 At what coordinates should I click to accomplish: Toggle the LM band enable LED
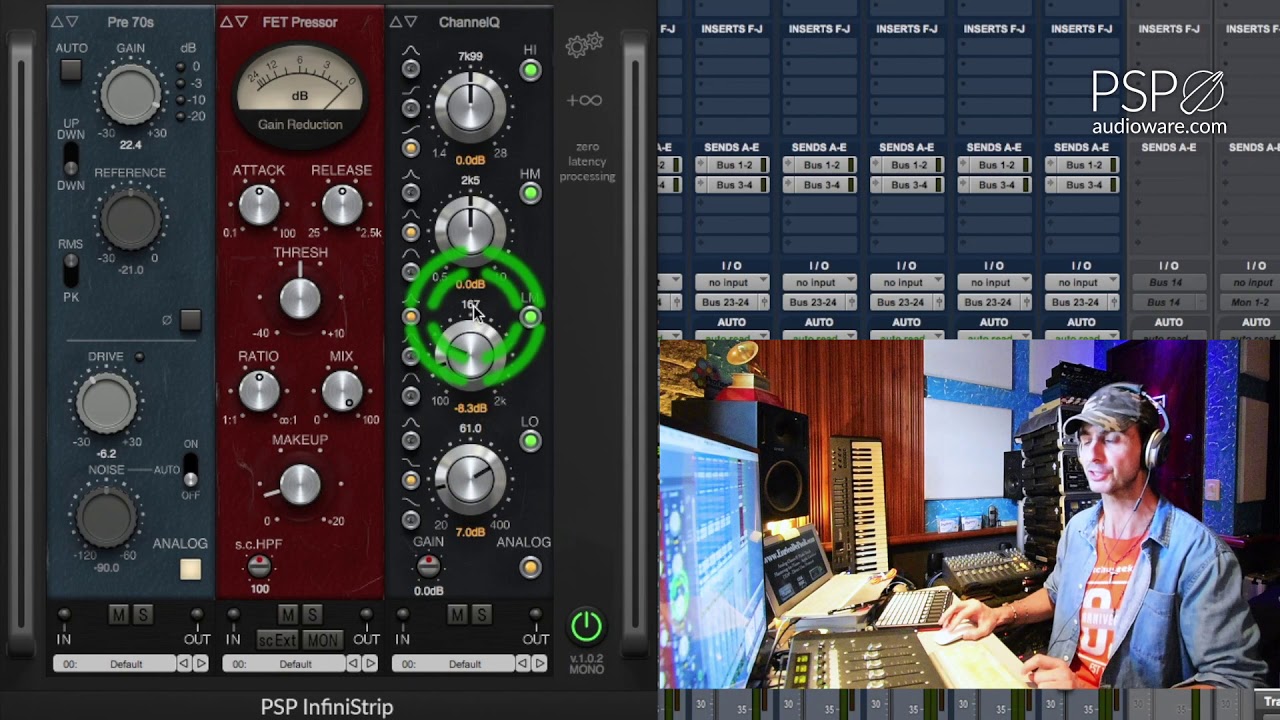(530, 317)
